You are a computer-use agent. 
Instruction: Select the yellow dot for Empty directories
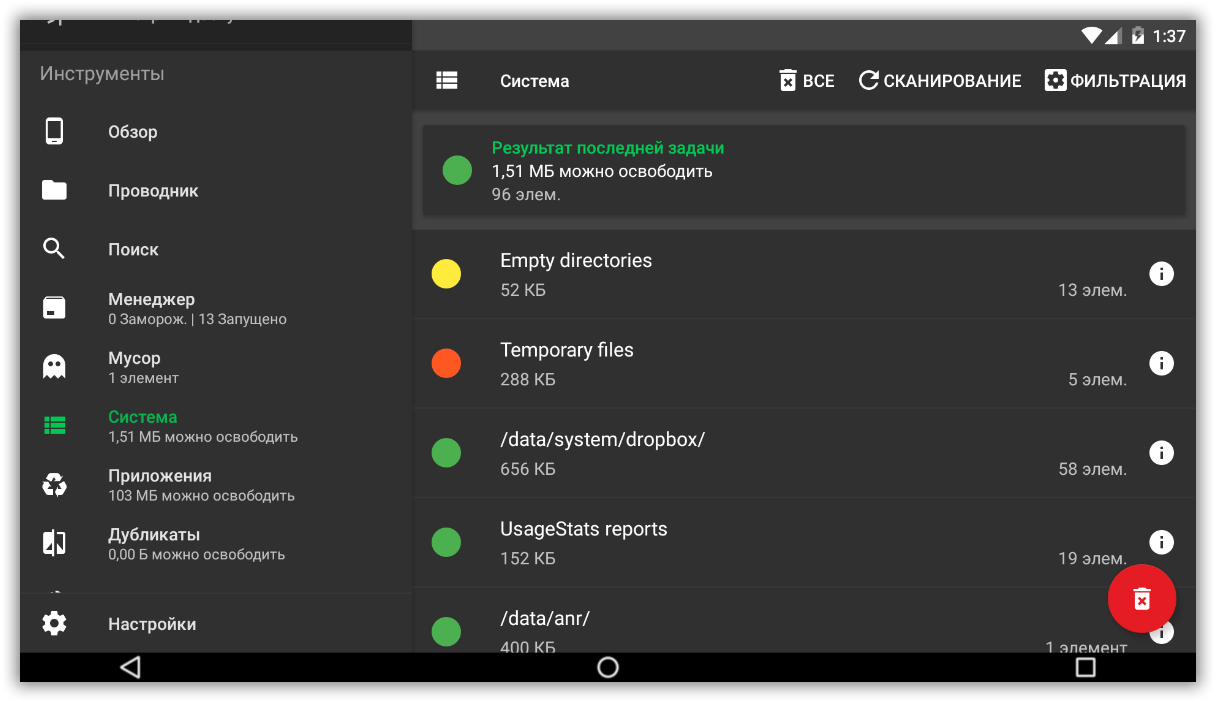tap(446, 274)
